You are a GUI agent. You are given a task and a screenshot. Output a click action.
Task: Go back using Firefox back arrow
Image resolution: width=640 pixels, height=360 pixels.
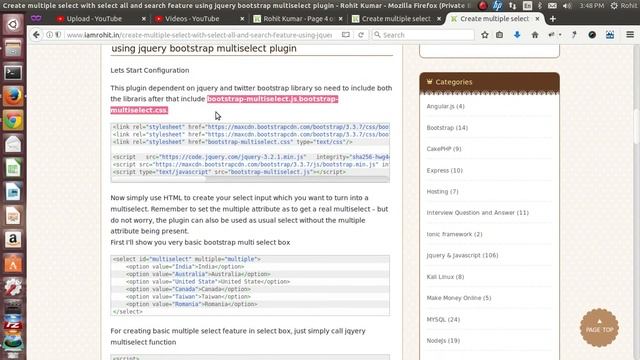coord(36,35)
